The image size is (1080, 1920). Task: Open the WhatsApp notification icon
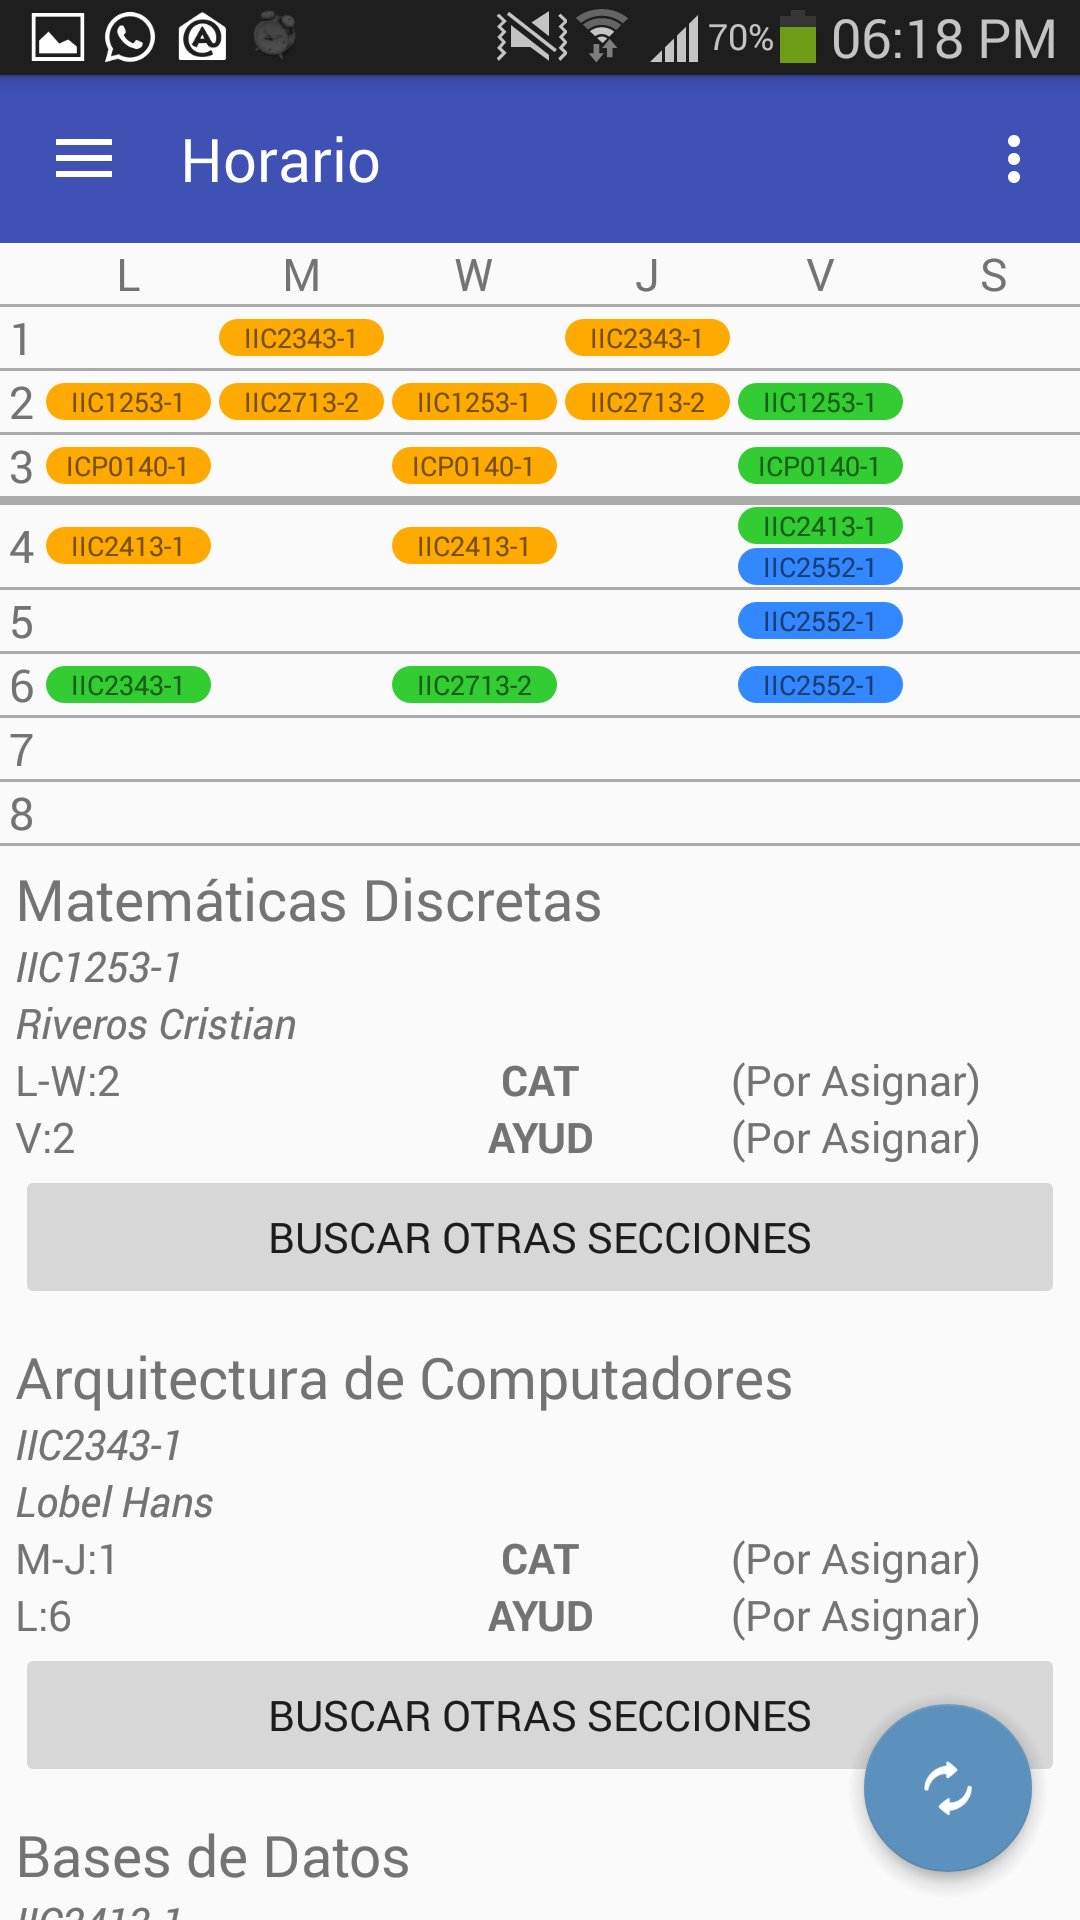130,38
